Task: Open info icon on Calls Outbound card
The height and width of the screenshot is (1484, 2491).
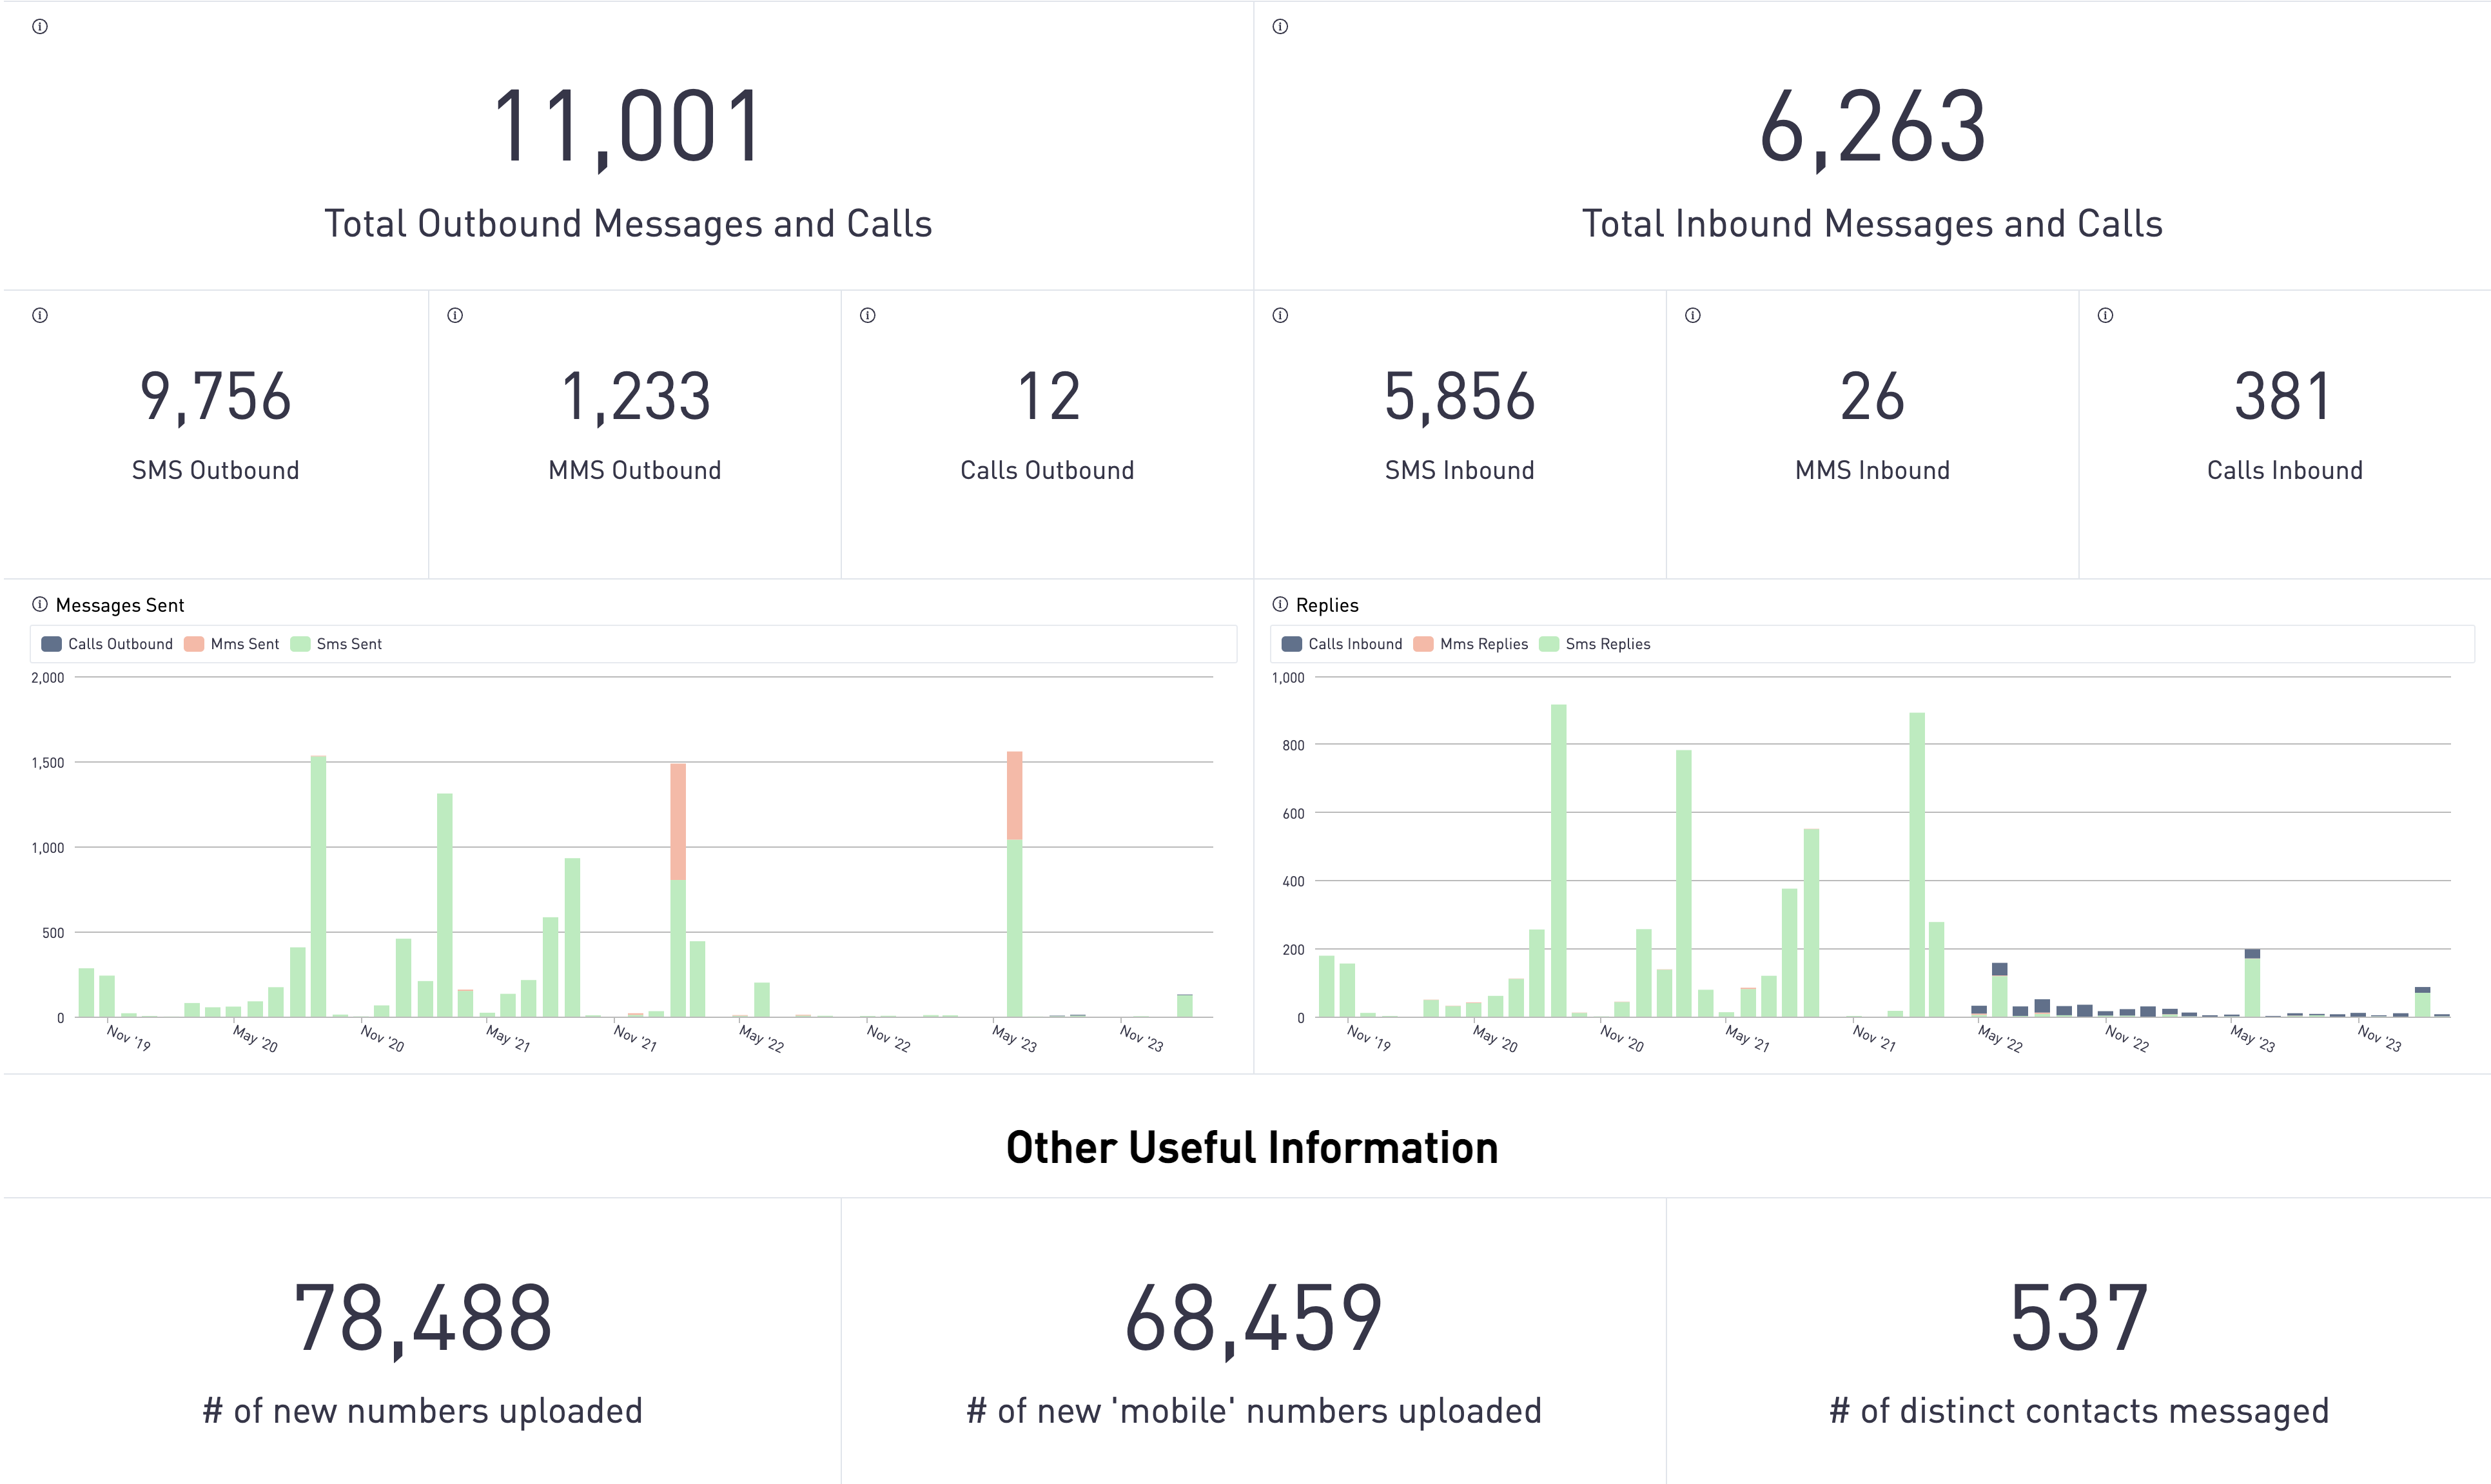Action: 868,316
